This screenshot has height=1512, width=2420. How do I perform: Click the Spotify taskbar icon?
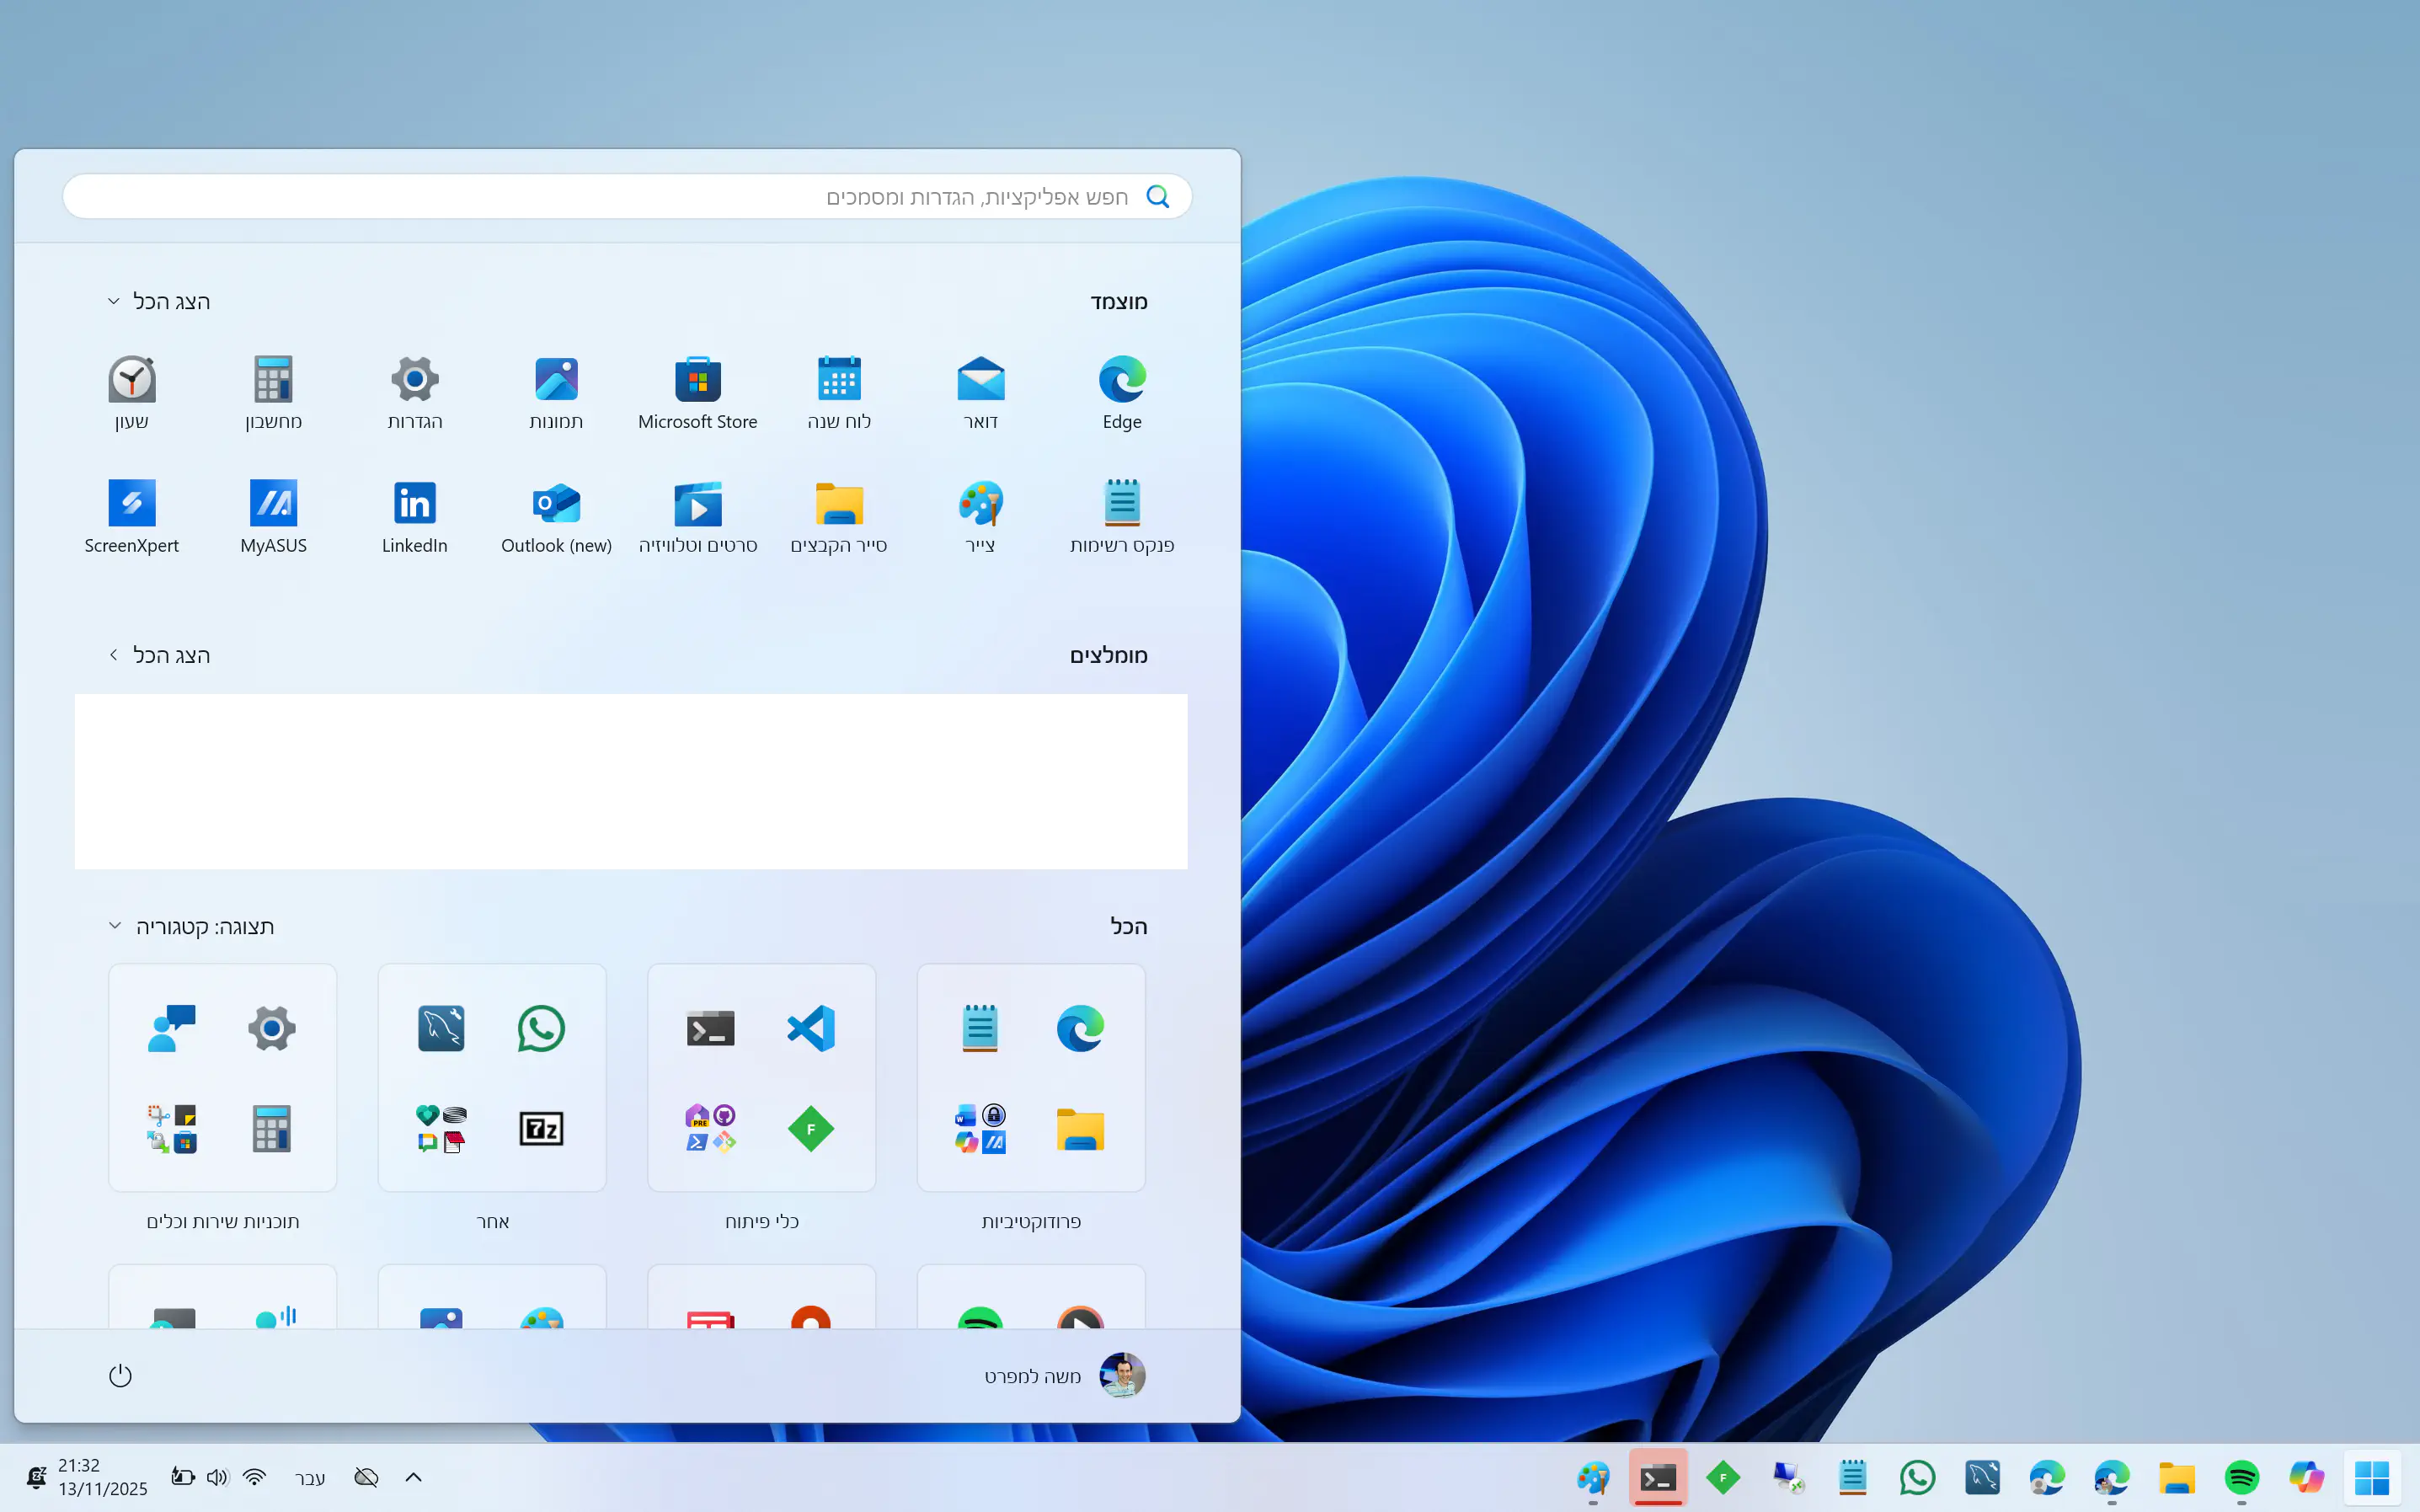tap(2241, 1477)
